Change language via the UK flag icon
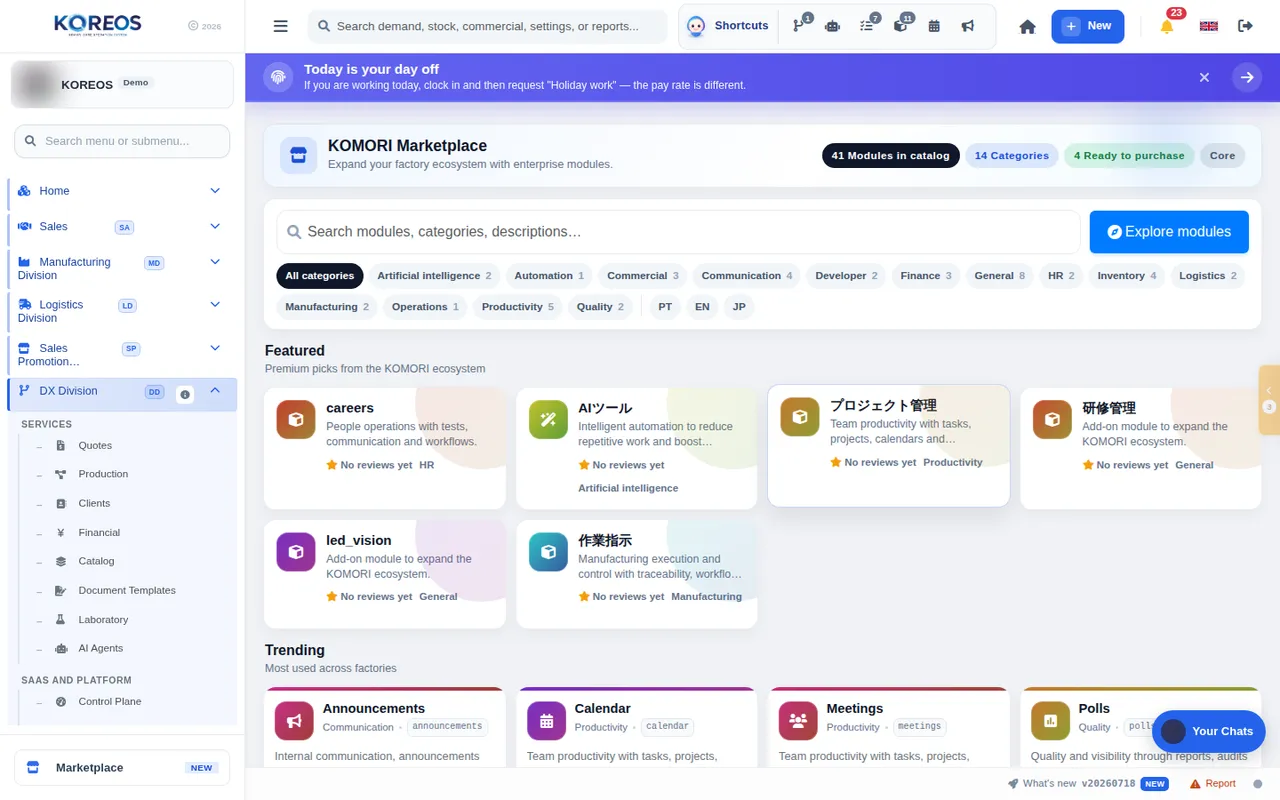This screenshot has width=1280, height=800. (x=1209, y=26)
